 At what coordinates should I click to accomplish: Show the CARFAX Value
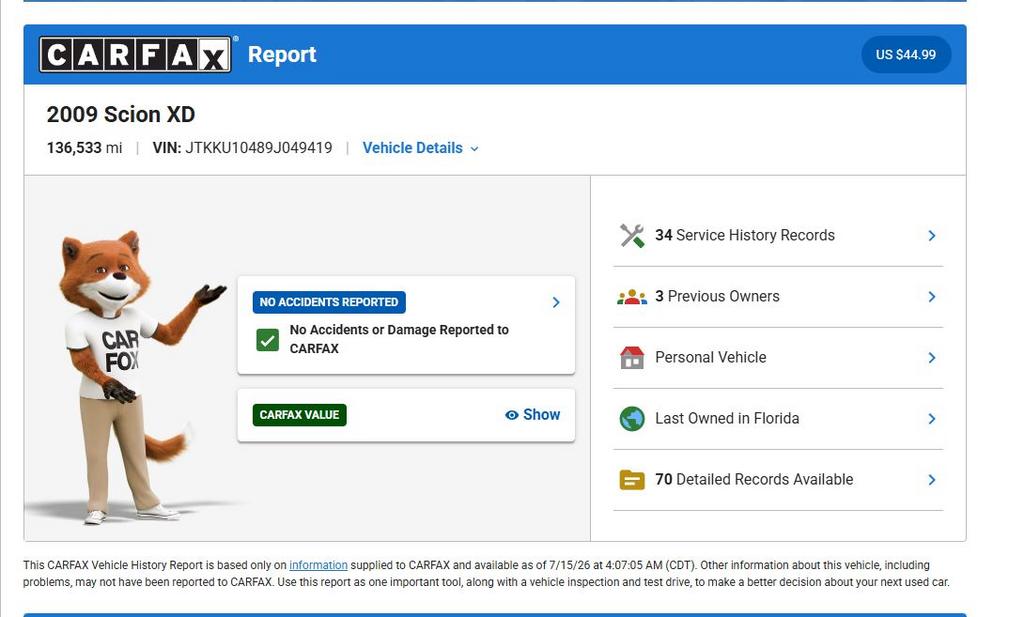coord(533,415)
